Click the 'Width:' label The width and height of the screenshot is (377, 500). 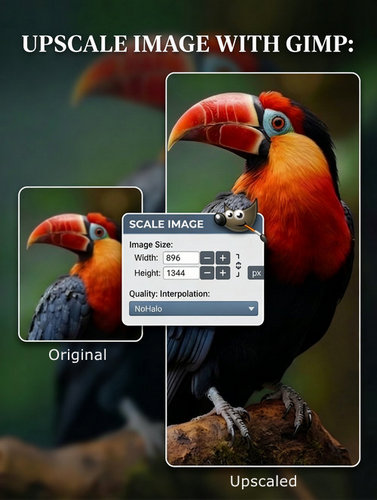click(146, 258)
